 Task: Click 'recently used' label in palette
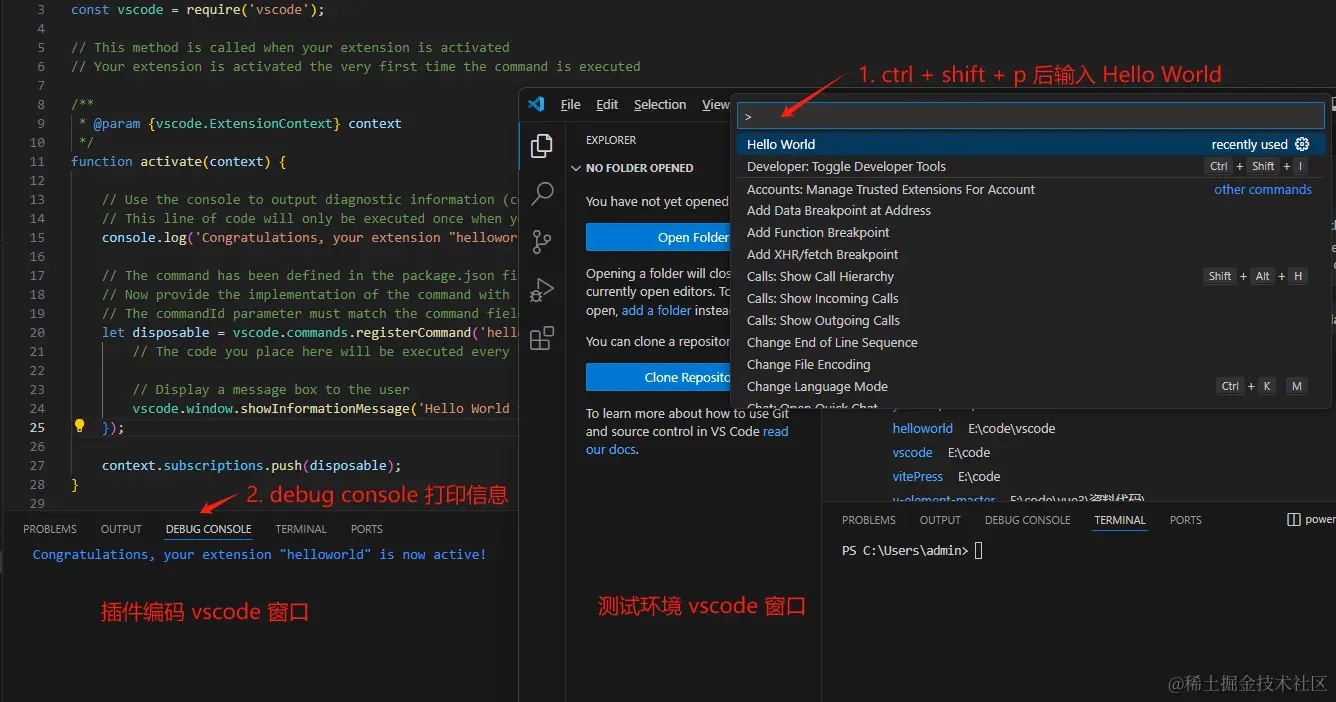coord(1249,144)
